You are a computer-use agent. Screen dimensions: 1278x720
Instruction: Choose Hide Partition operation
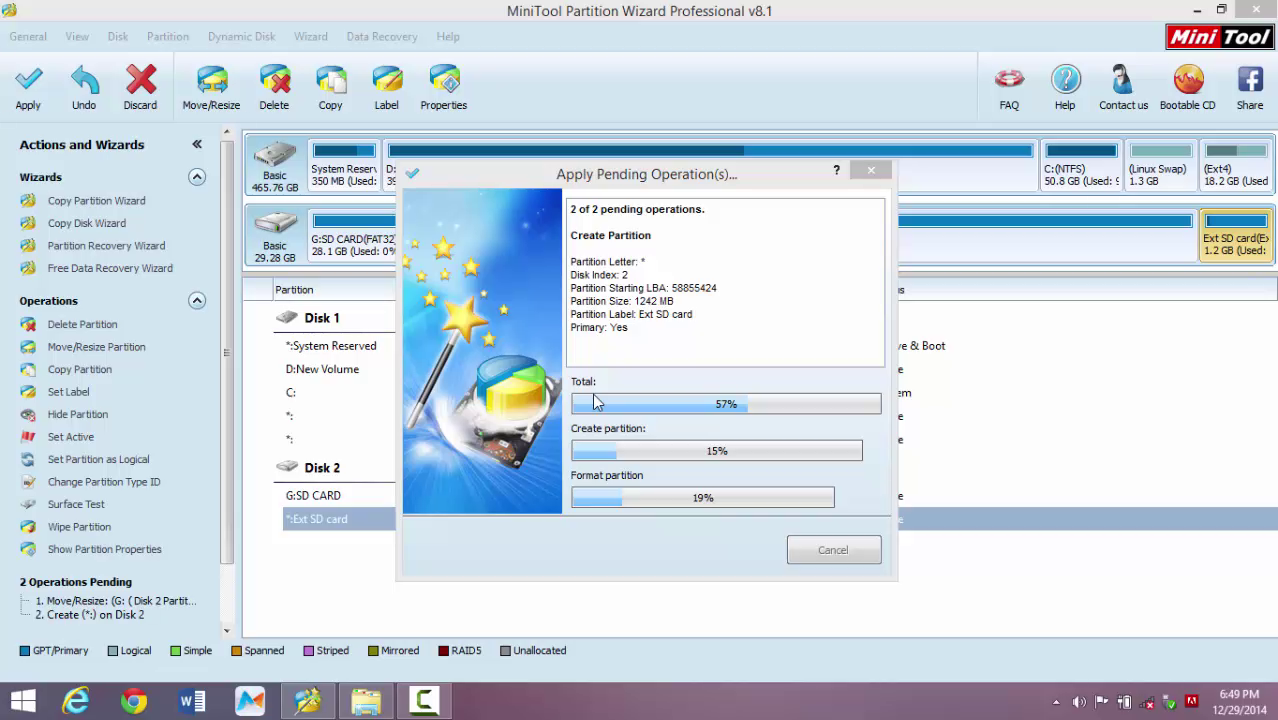77,414
